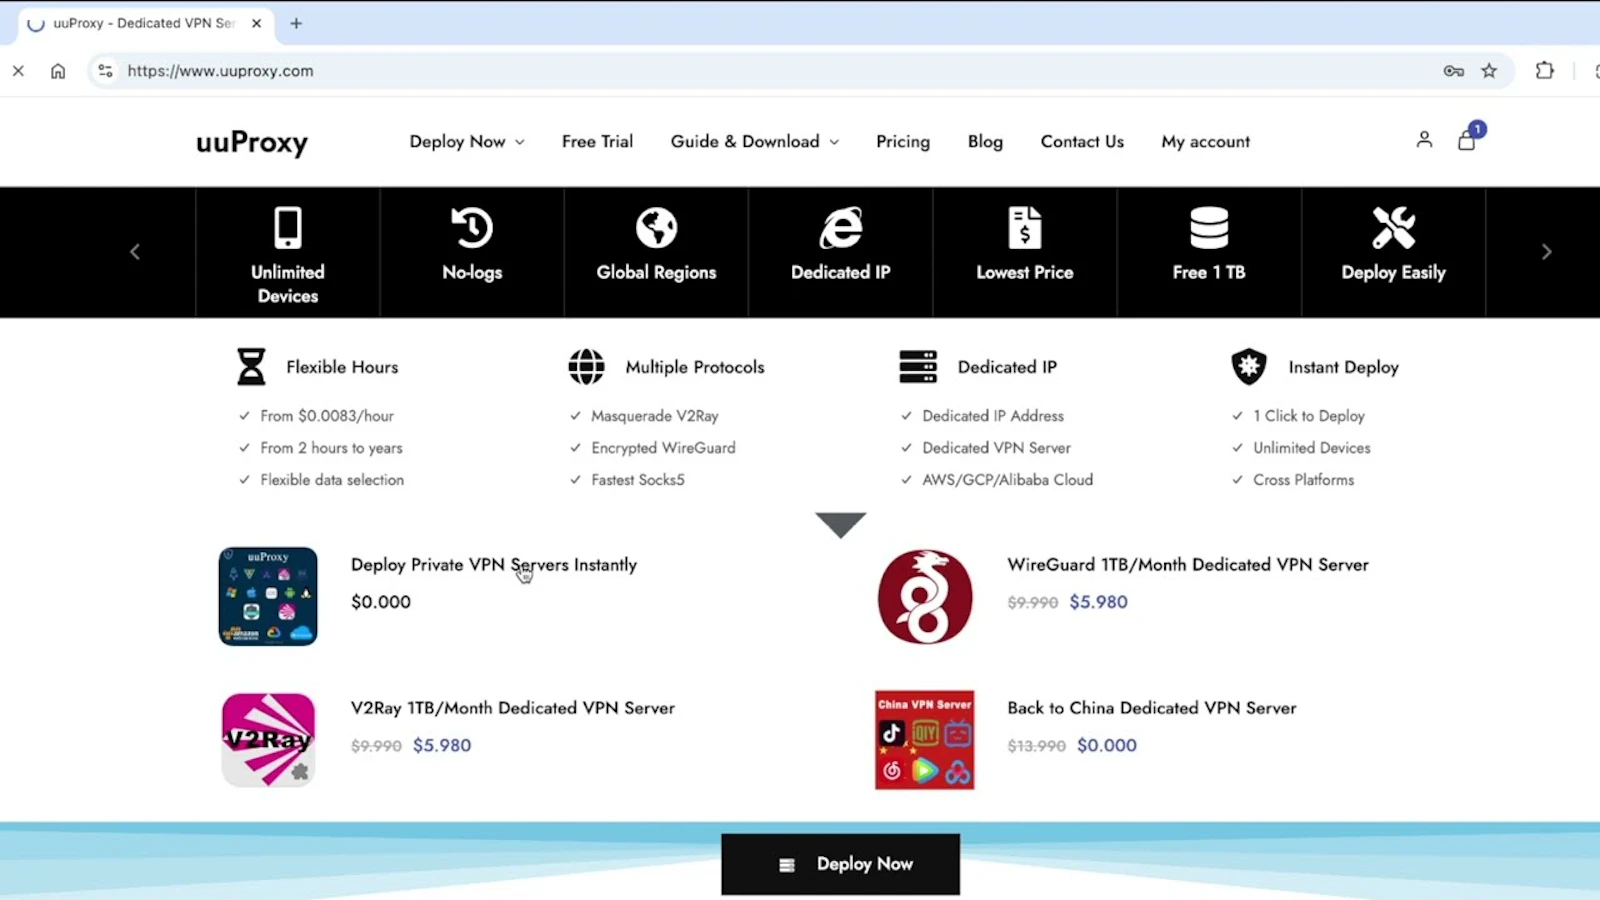The height and width of the screenshot is (900, 1600).
Task: Click 'Masquerade V2Ray' text
Action: [x=655, y=416]
